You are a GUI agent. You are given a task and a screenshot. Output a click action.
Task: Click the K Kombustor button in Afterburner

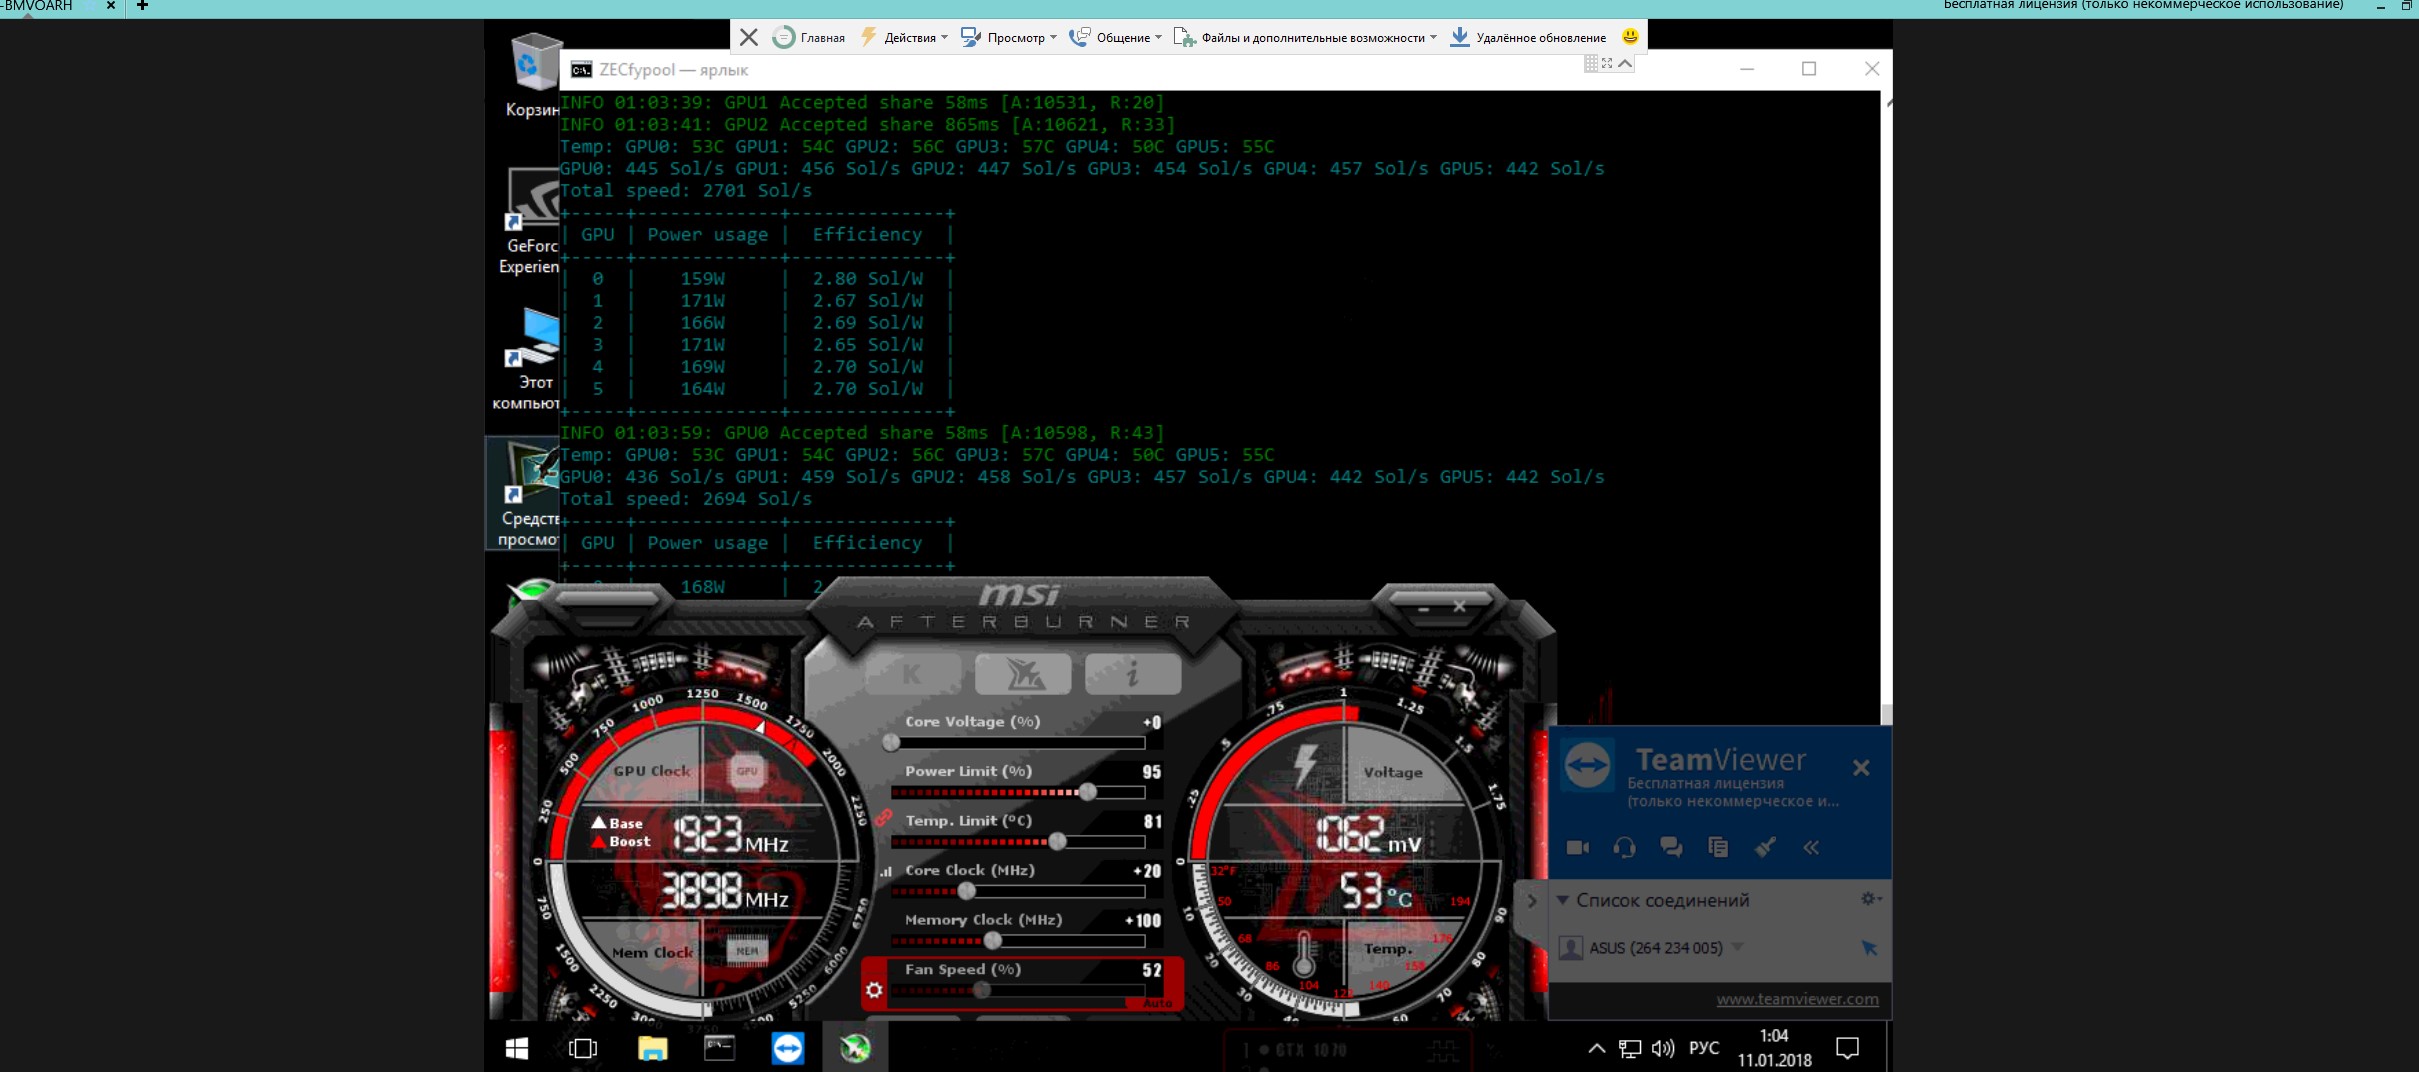pyautogui.click(x=913, y=674)
